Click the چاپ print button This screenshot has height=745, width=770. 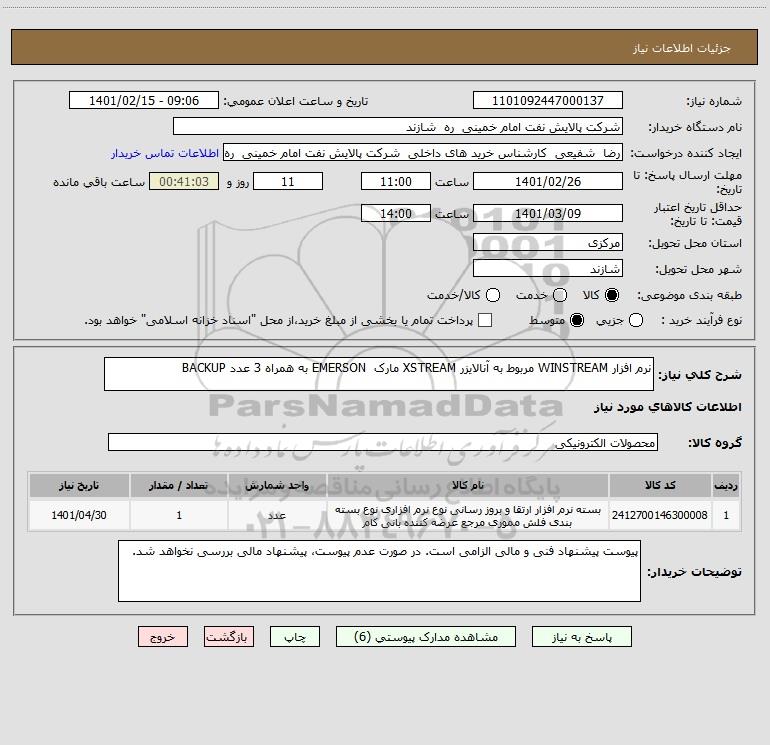tap(295, 637)
